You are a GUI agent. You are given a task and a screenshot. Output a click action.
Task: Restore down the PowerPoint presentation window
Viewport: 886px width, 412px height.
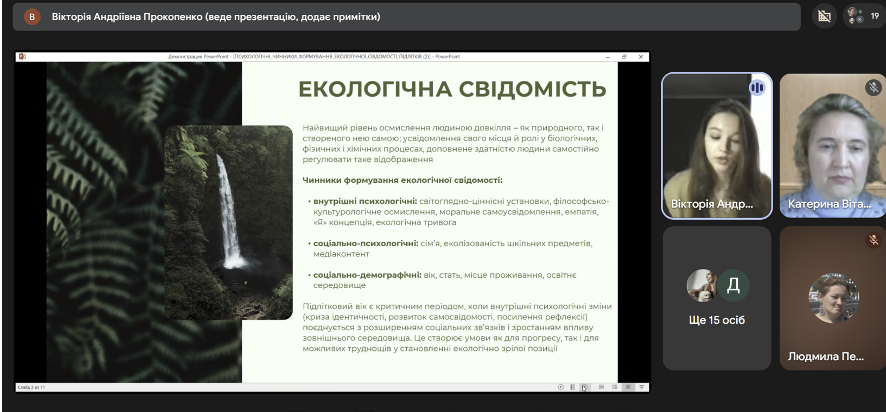pyautogui.click(x=624, y=57)
